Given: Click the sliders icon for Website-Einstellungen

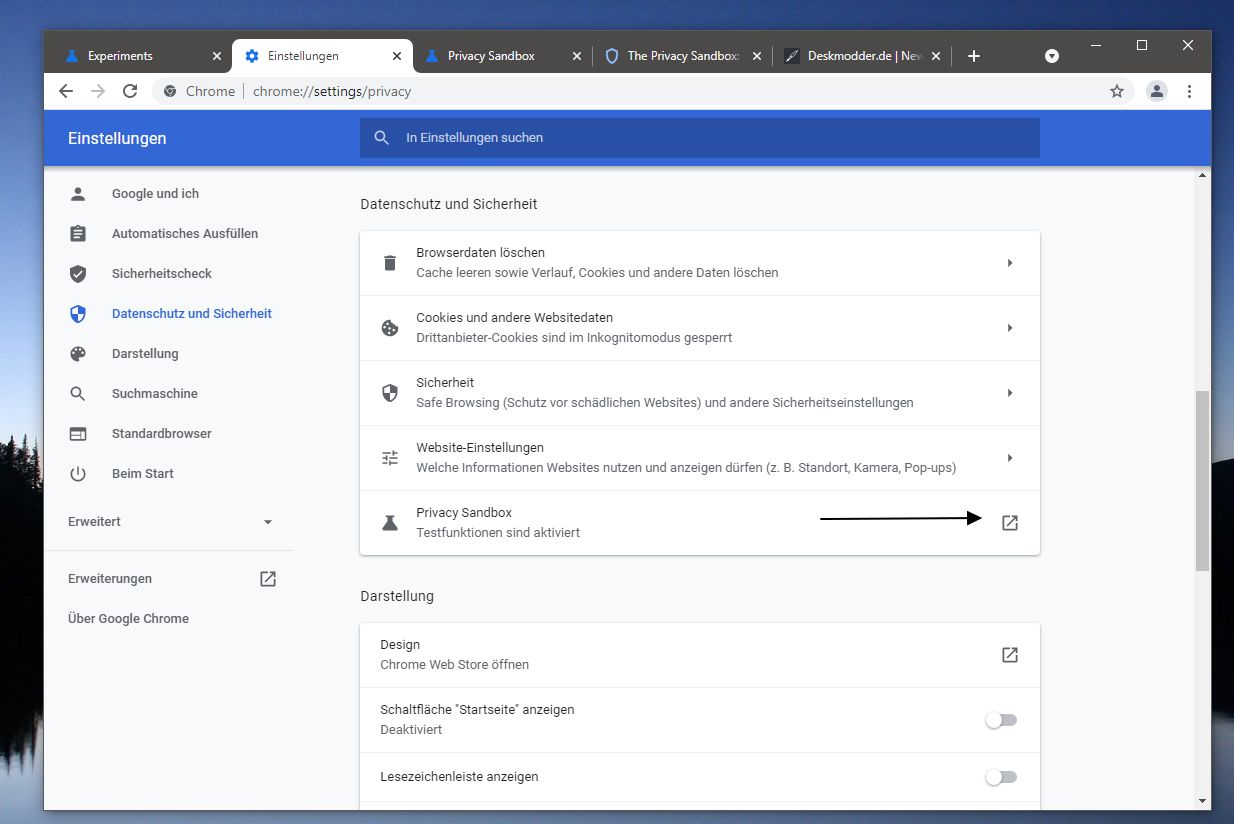Looking at the screenshot, I should (x=390, y=458).
